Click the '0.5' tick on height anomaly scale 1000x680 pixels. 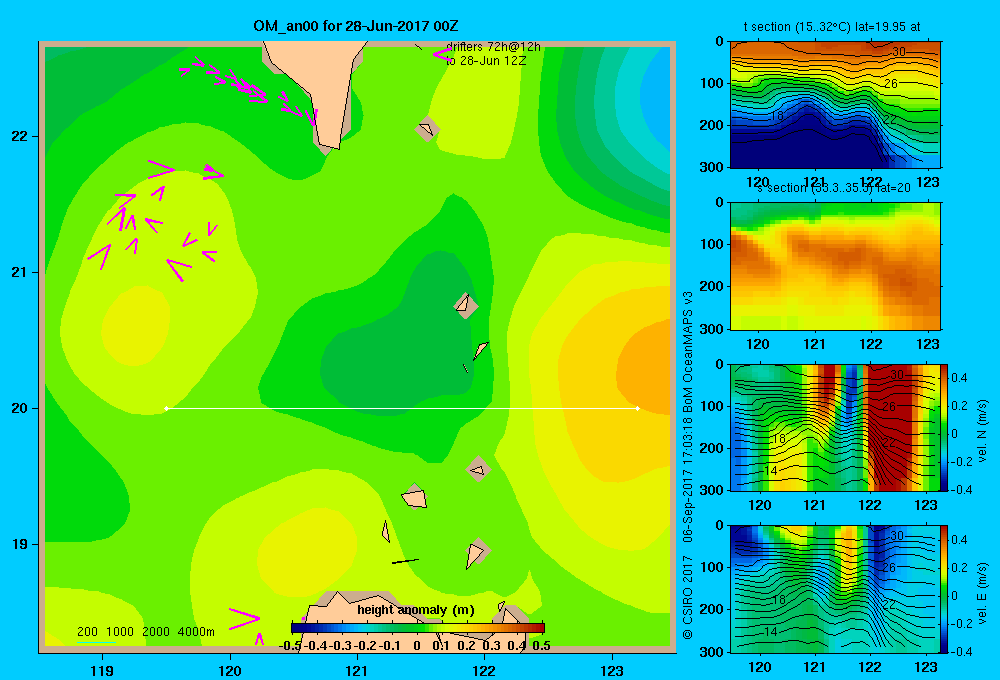541,646
